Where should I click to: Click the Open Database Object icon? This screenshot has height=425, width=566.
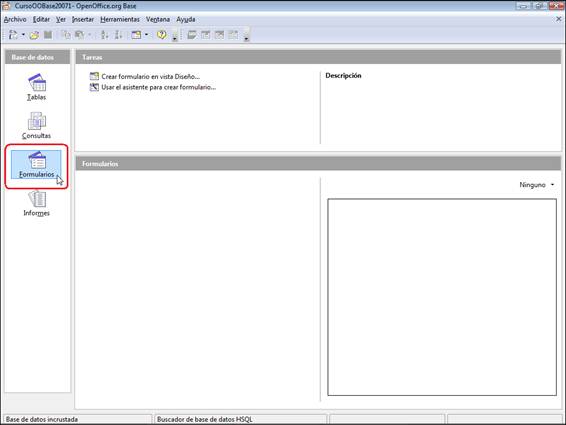(192, 35)
